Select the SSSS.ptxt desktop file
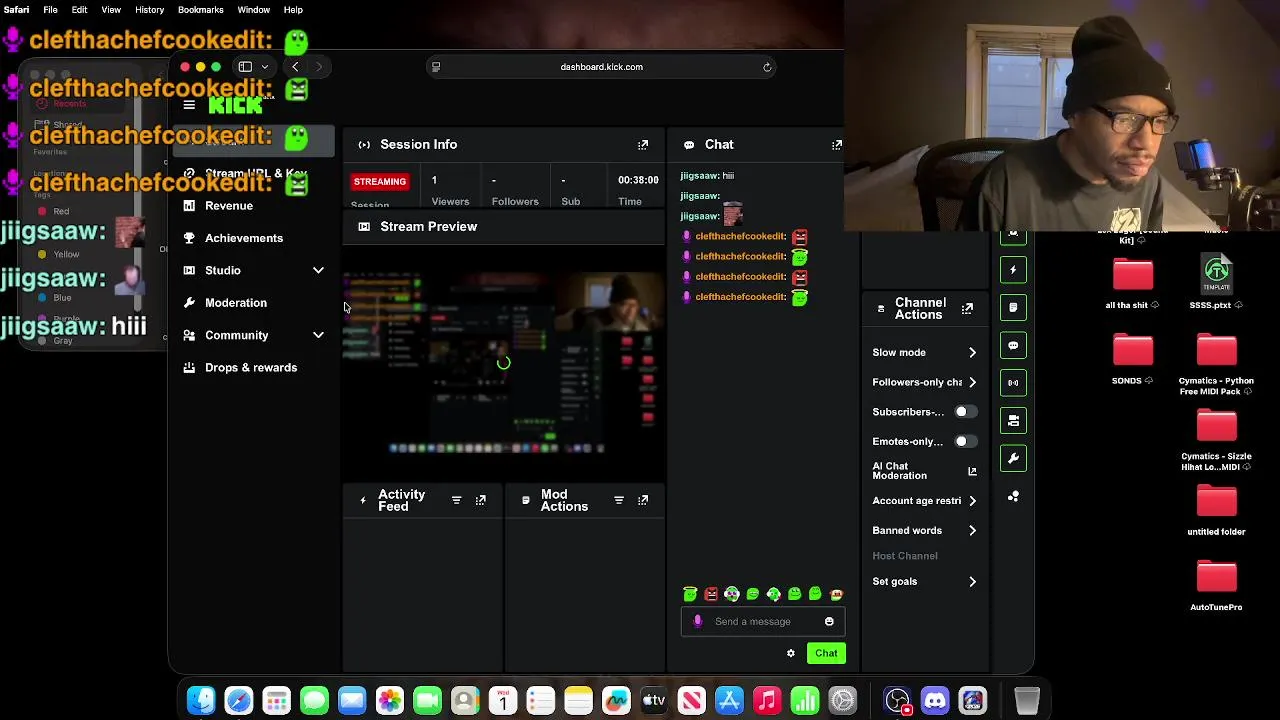The width and height of the screenshot is (1280, 720). point(1216,282)
